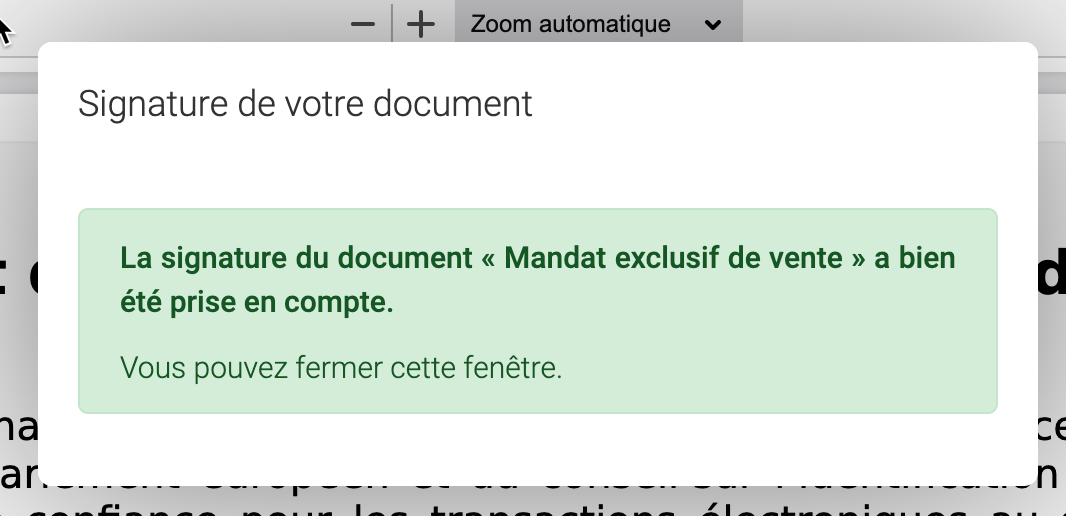This screenshot has width=1066, height=516.
Task: Click empty toolbar area left of zoom out
Action: [200, 22]
